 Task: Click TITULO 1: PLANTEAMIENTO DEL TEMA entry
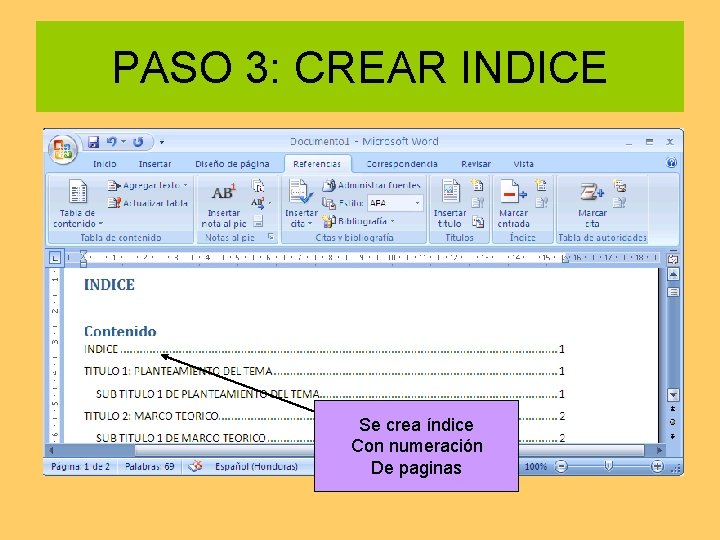click(x=324, y=371)
